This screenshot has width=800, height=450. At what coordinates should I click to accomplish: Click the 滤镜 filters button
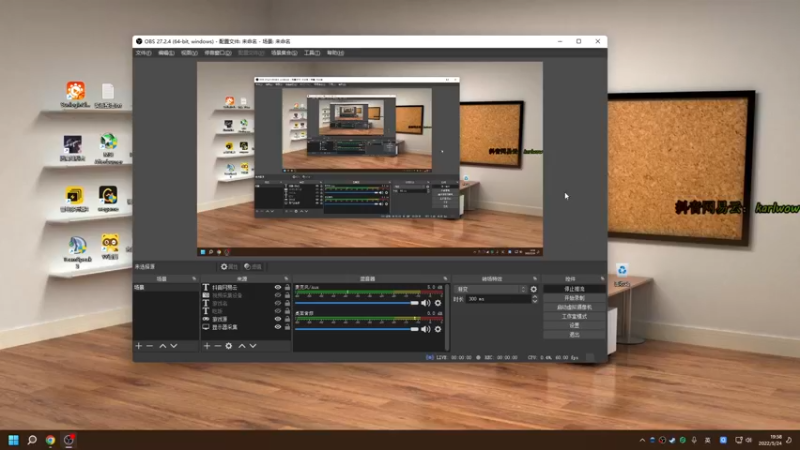pyautogui.click(x=253, y=267)
